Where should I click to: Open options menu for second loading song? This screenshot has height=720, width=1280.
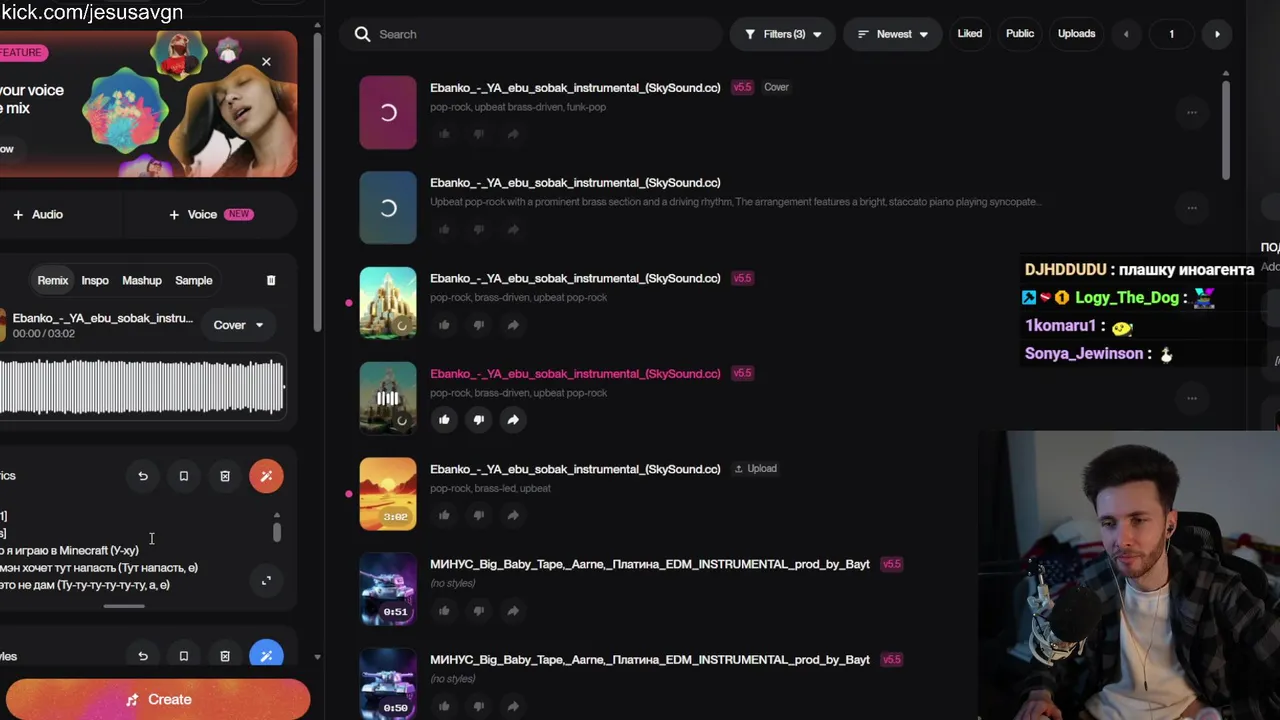(1192, 208)
